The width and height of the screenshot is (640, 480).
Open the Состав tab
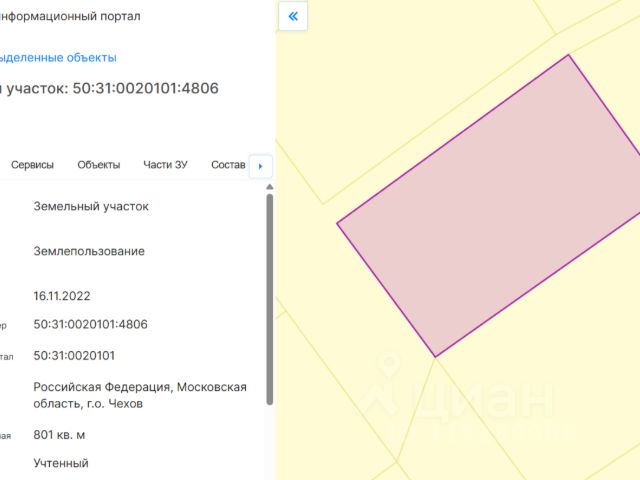228,165
